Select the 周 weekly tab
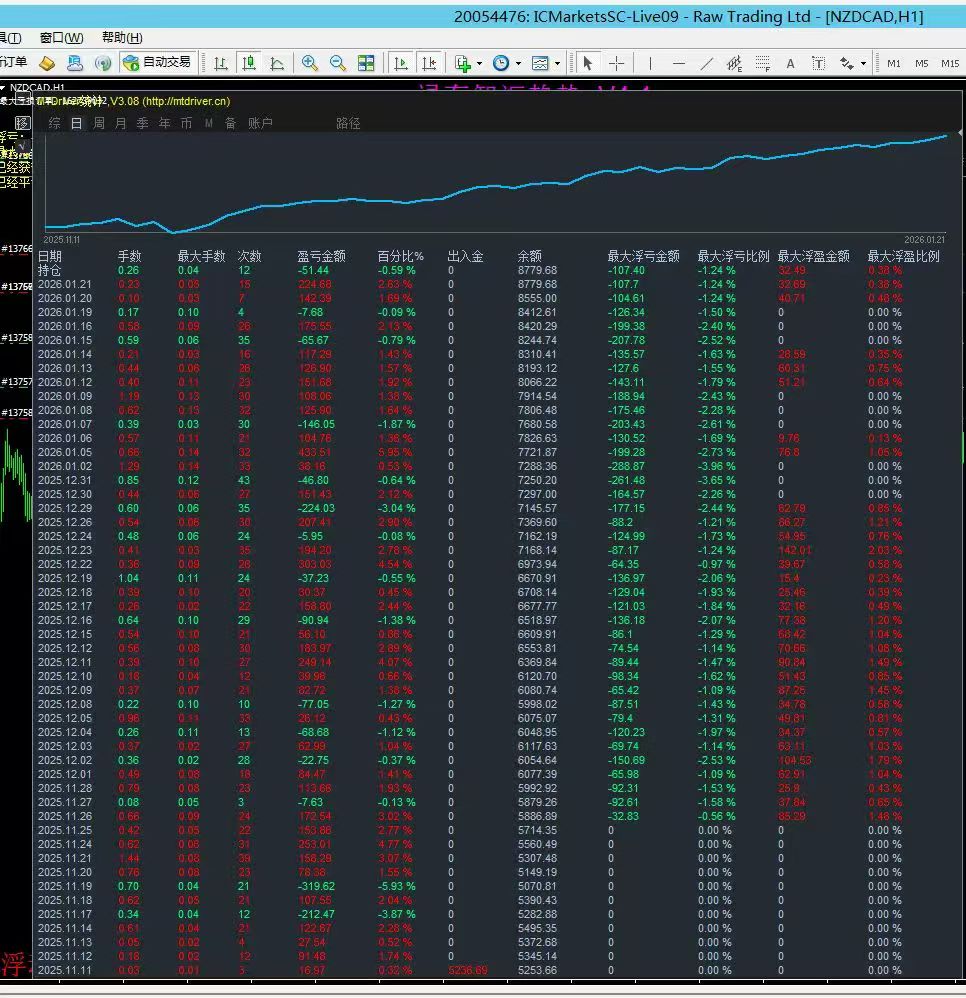966x998 pixels. (x=99, y=123)
